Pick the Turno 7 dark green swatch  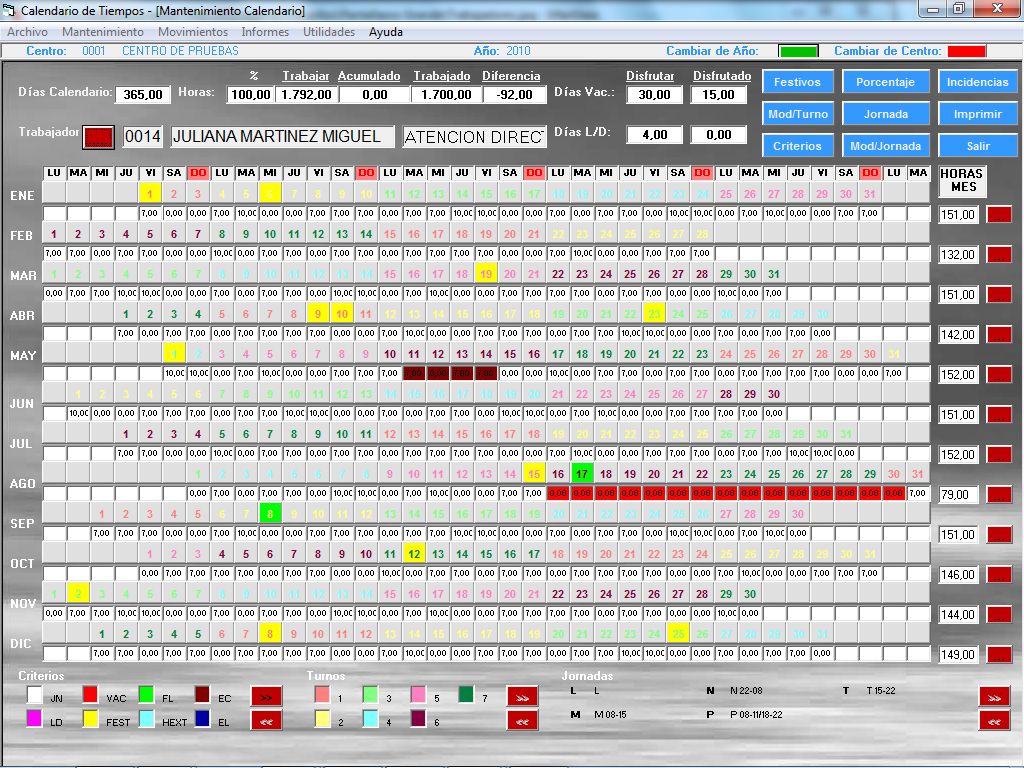(466, 696)
